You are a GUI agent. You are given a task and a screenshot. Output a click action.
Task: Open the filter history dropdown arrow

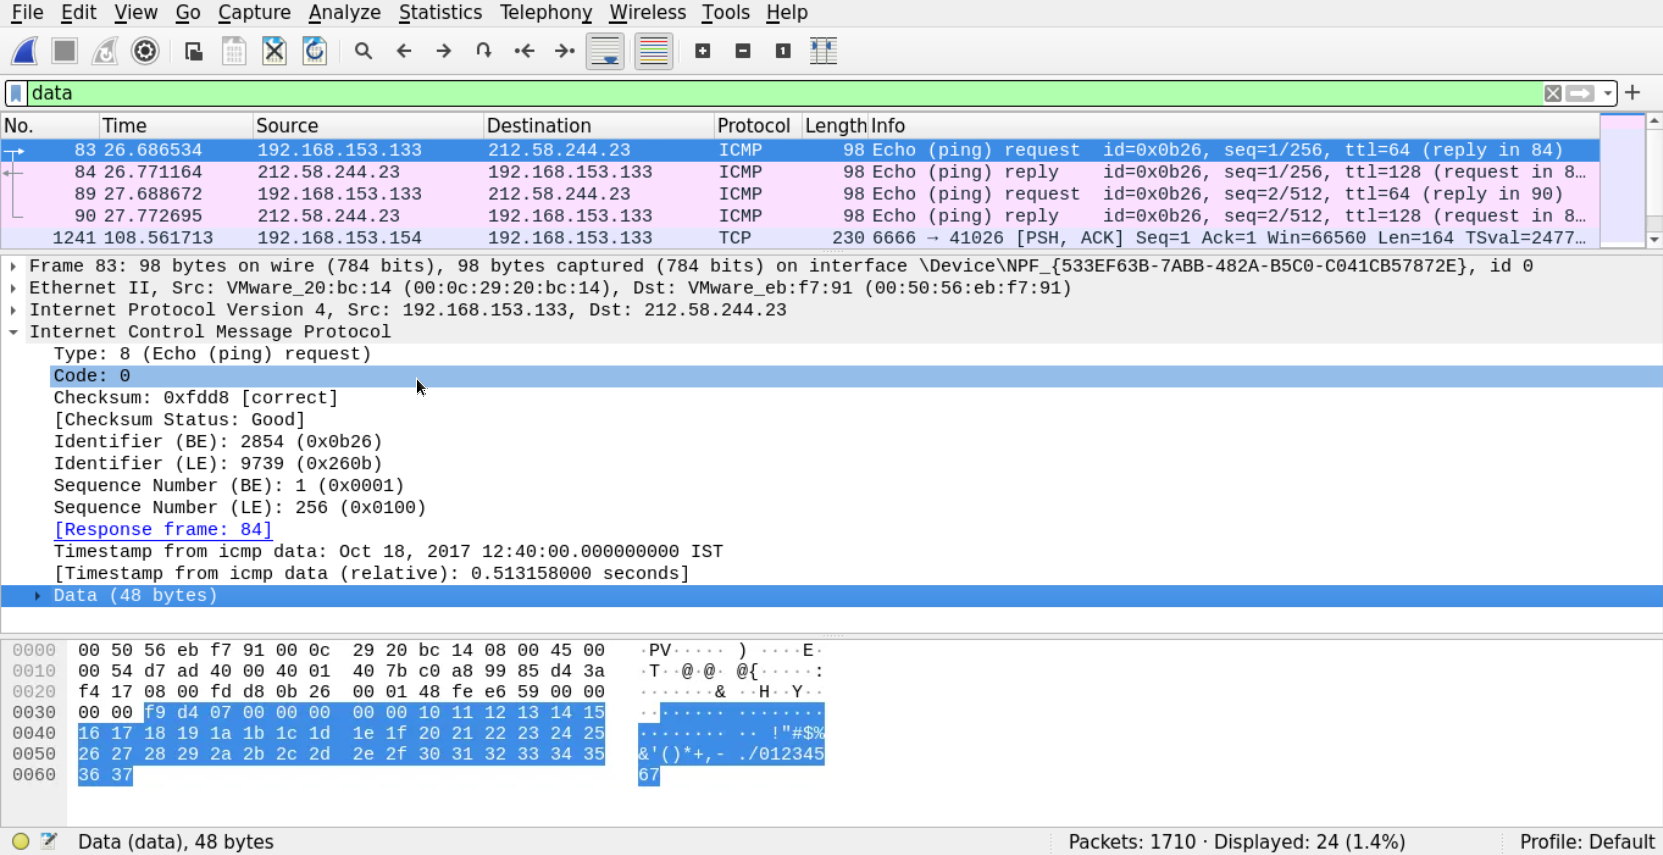(1608, 93)
